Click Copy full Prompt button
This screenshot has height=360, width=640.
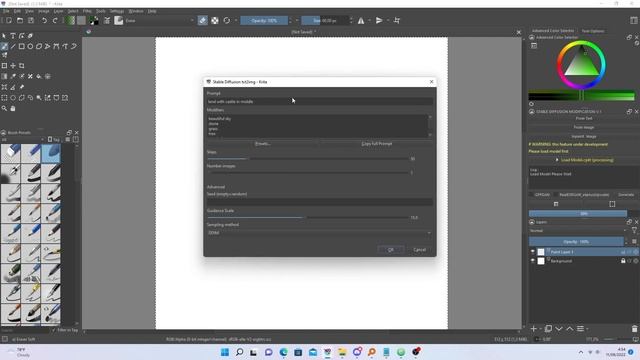[x=376, y=144]
